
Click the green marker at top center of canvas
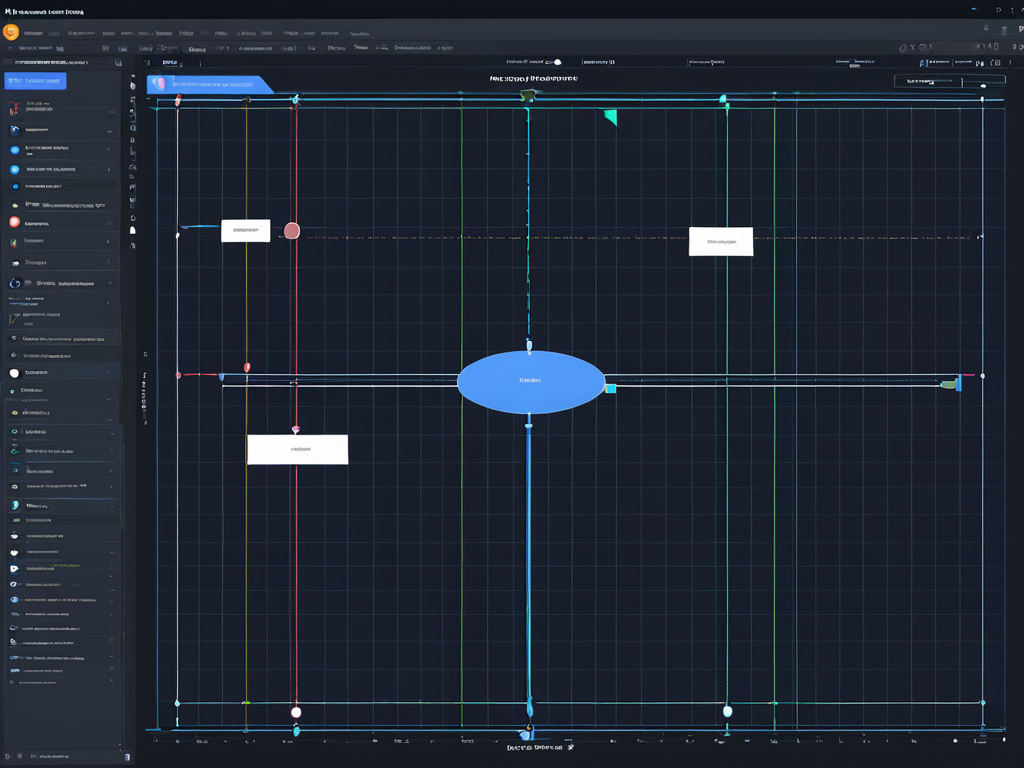click(x=527, y=96)
